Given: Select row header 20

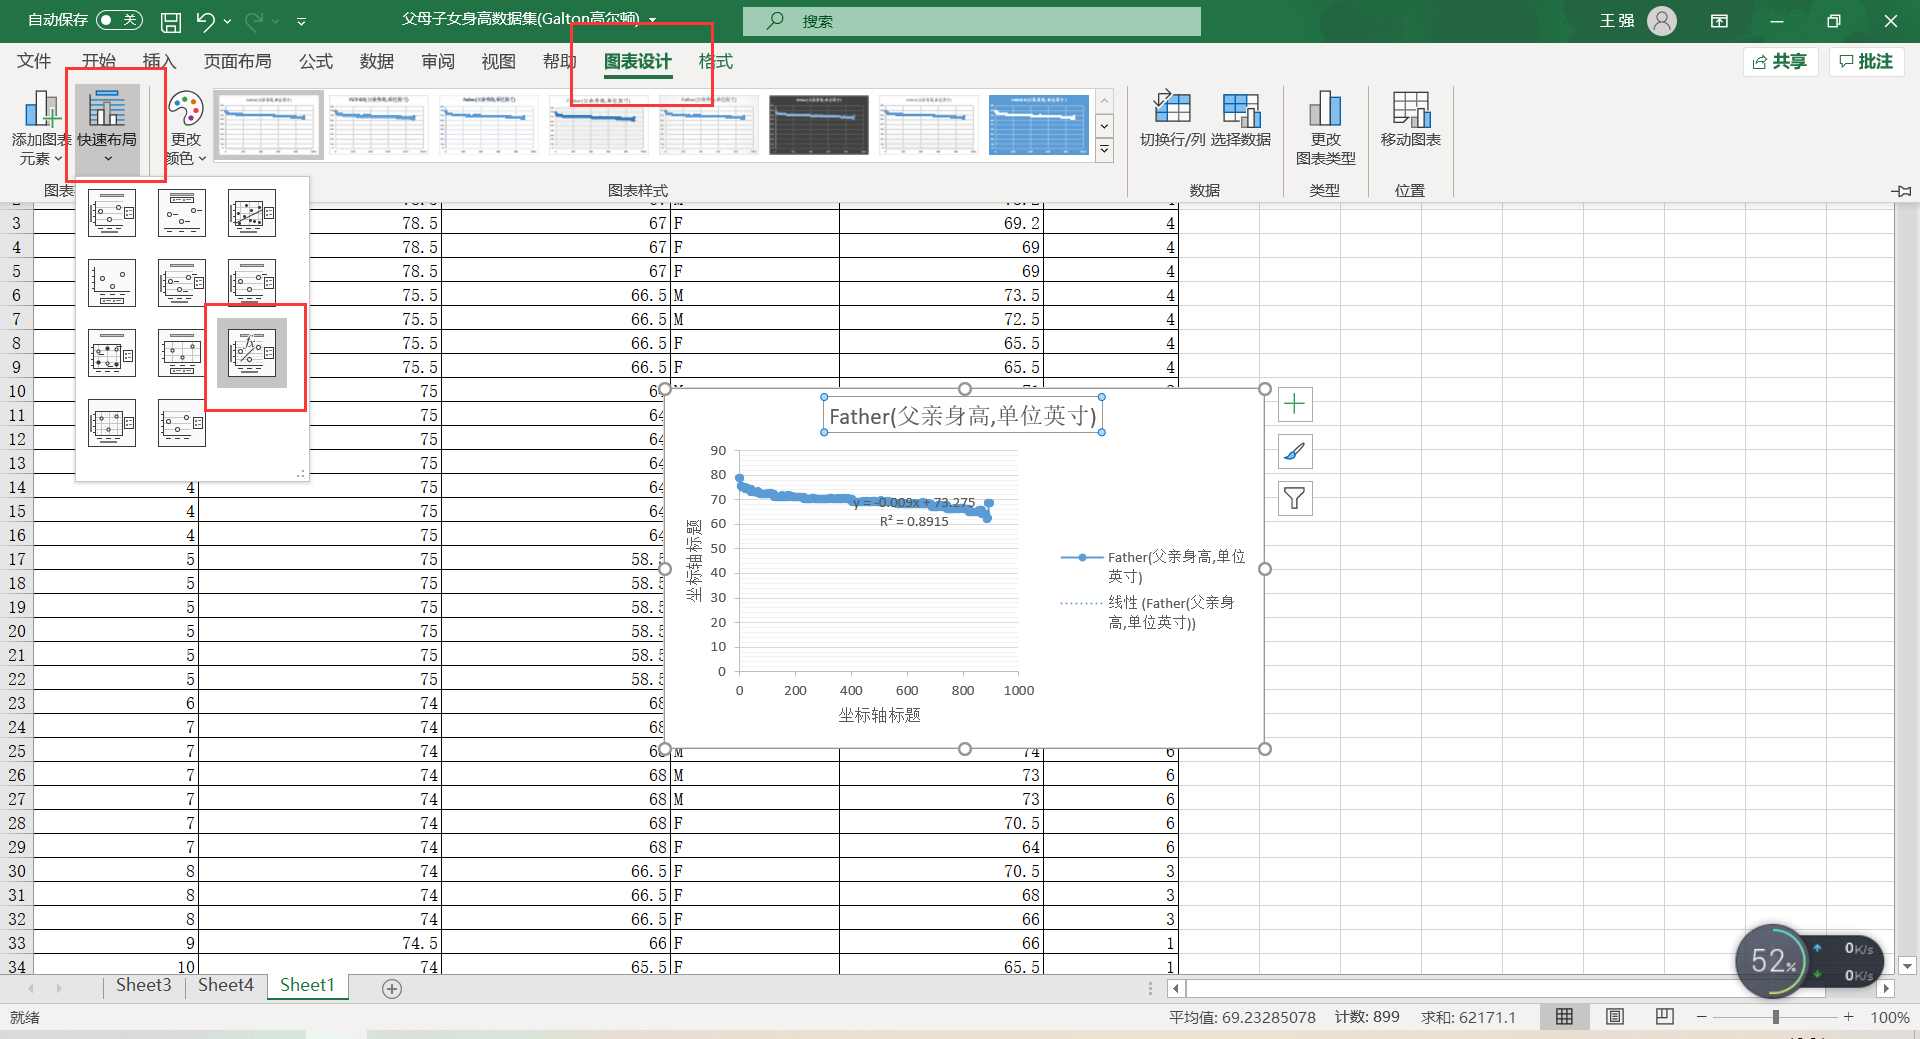Looking at the screenshot, I should point(17,631).
